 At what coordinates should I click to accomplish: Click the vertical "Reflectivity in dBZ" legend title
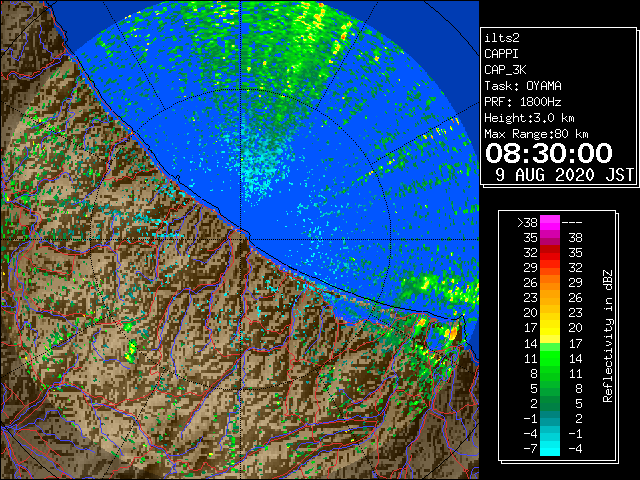[608, 336]
